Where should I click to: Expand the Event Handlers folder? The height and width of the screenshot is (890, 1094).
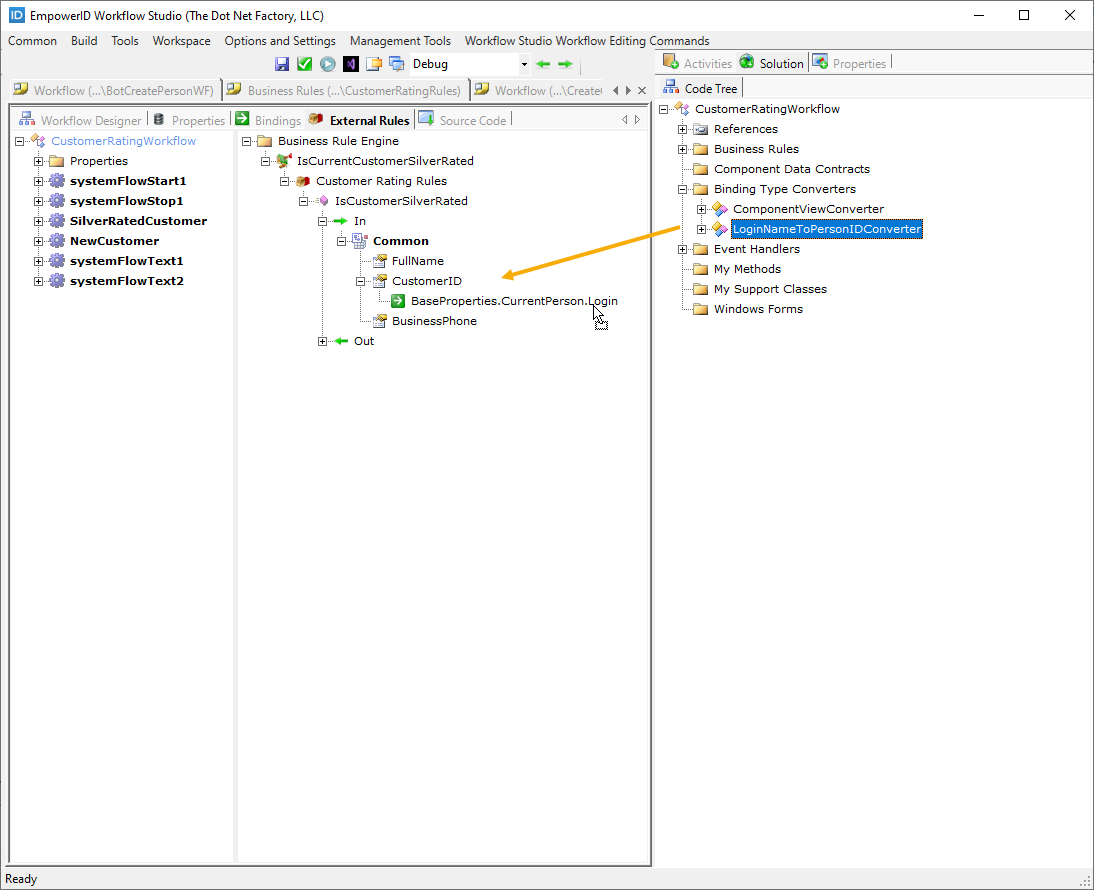click(x=682, y=249)
